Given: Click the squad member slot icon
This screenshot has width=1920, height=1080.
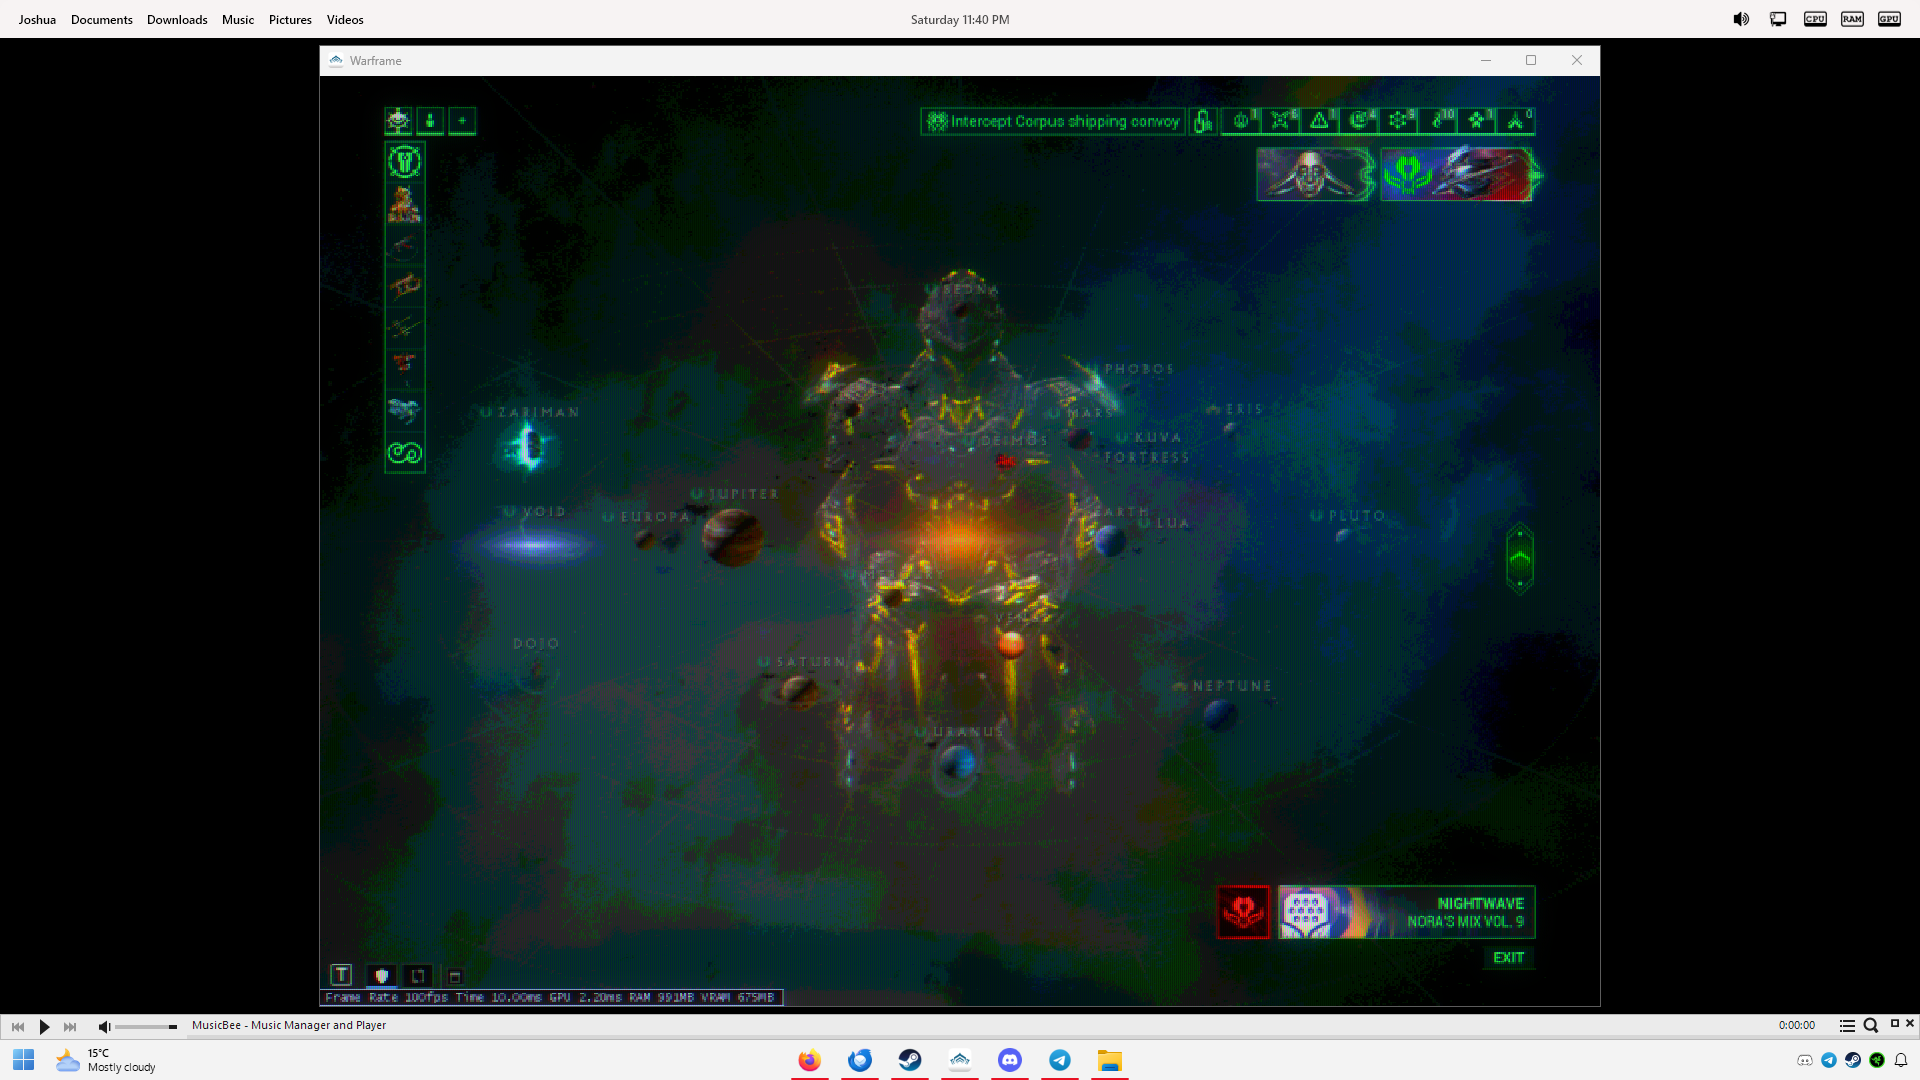Looking at the screenshot, I should [430, 121].
